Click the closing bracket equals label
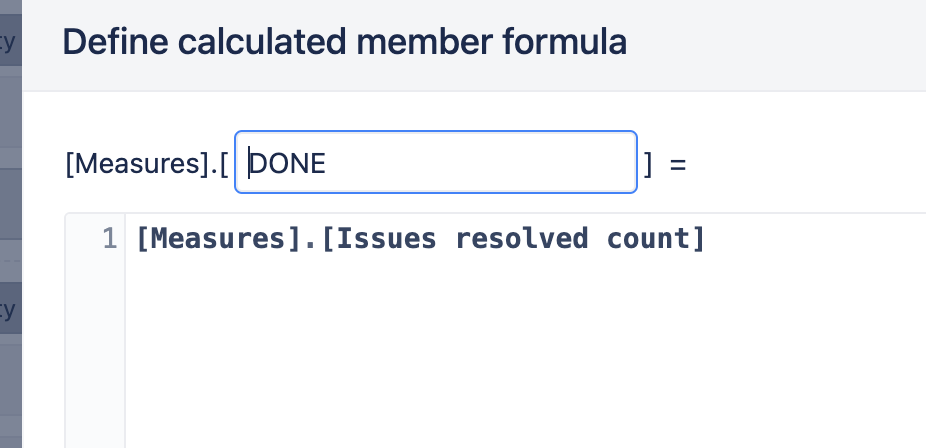The image size is (926, 448). coord(665,164)
